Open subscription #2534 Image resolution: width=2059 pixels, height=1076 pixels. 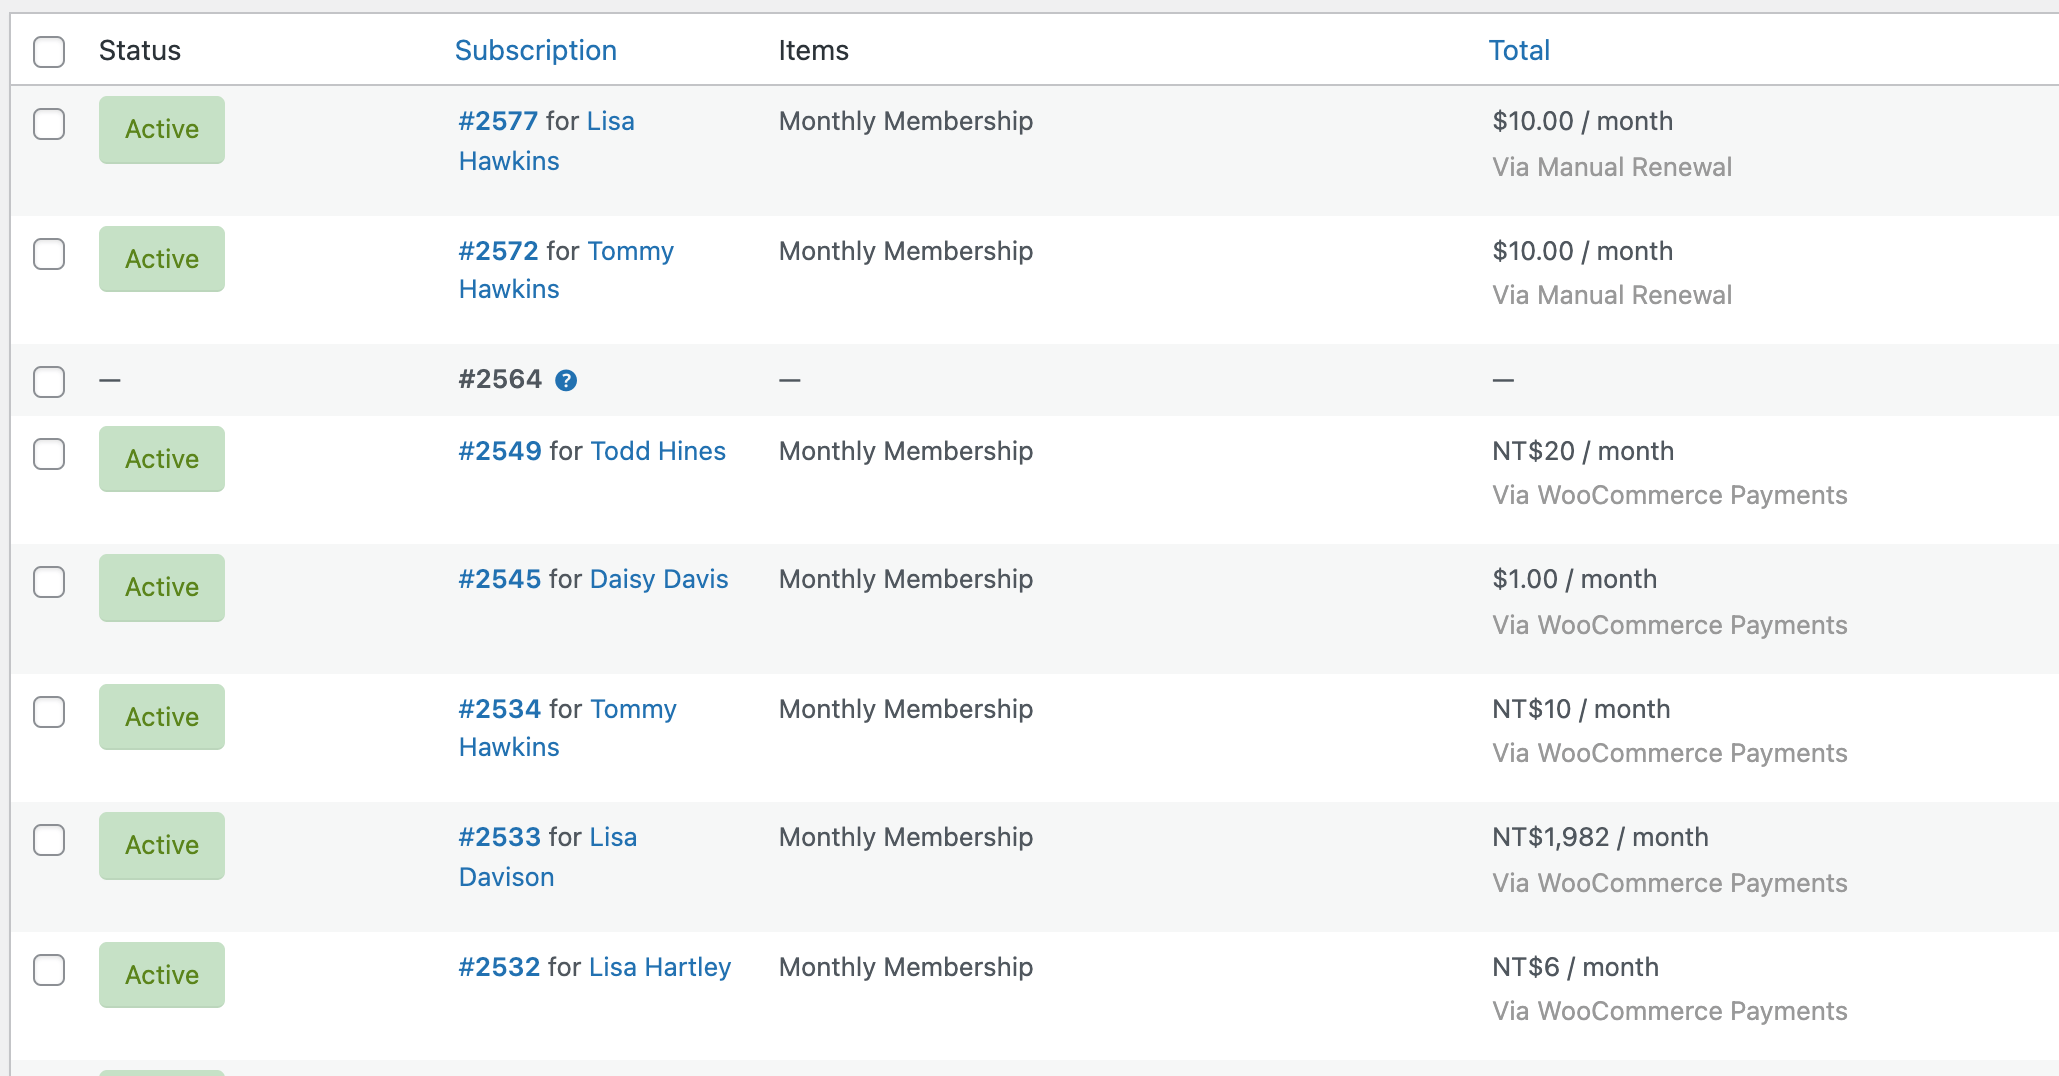point(498,709)
